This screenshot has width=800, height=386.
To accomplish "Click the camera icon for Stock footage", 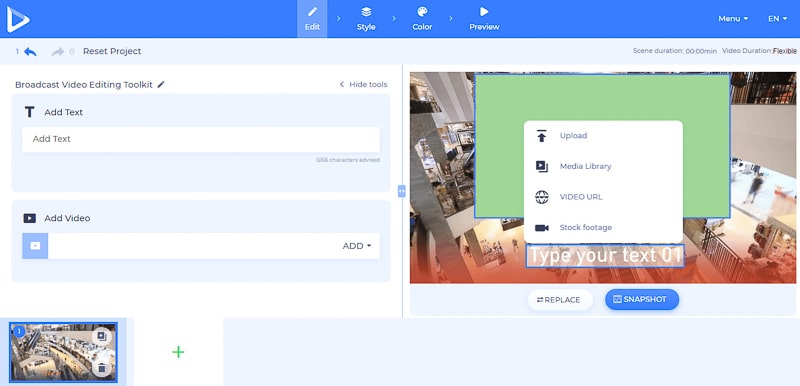I will click(x=542, y=228).
